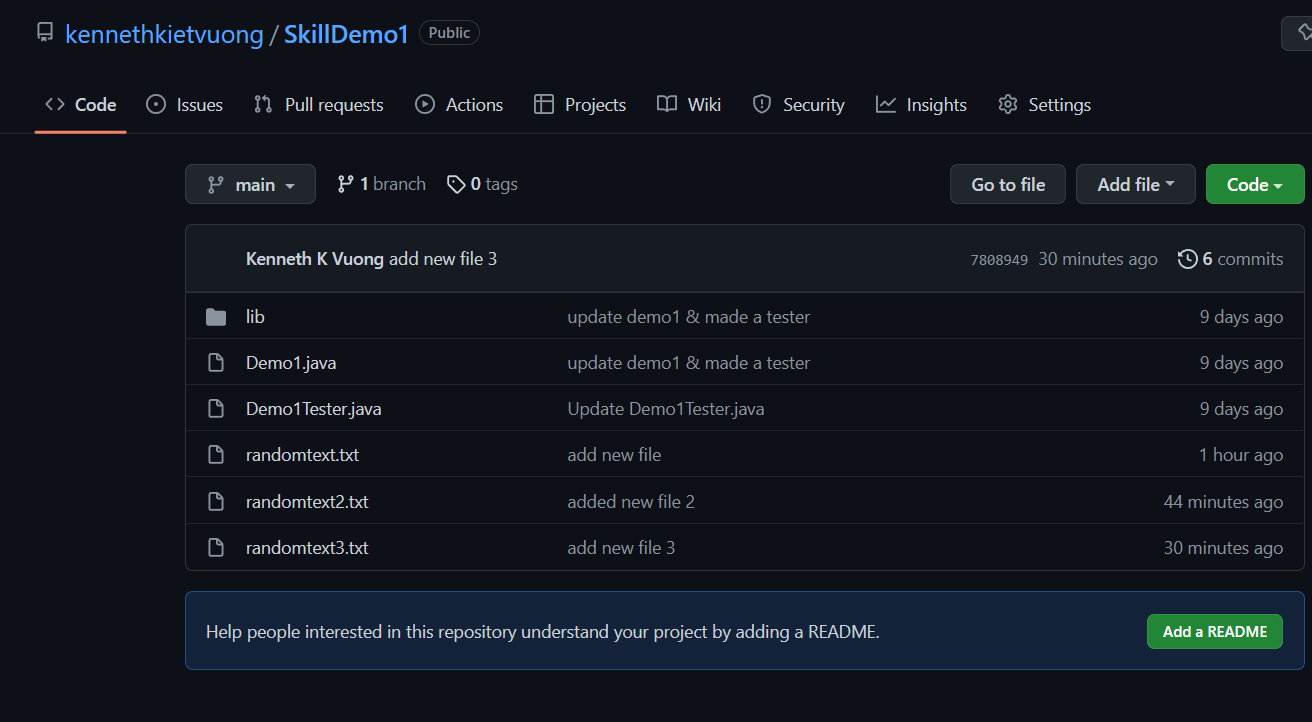This screenshot has width=1312, height=722.
Task: Open commit hash 7808949
Action: (x=999, y=260)
